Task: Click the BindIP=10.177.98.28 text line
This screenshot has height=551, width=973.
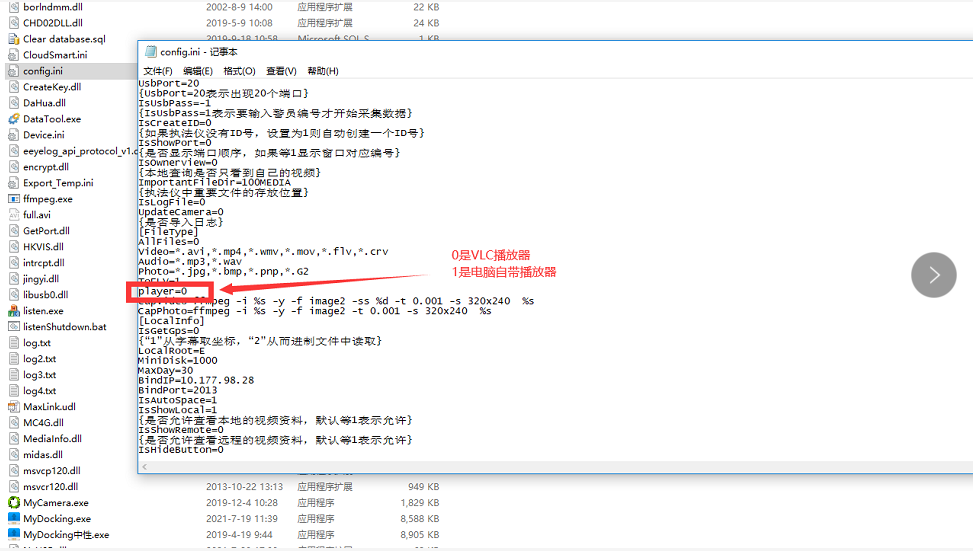Action: 196,380
